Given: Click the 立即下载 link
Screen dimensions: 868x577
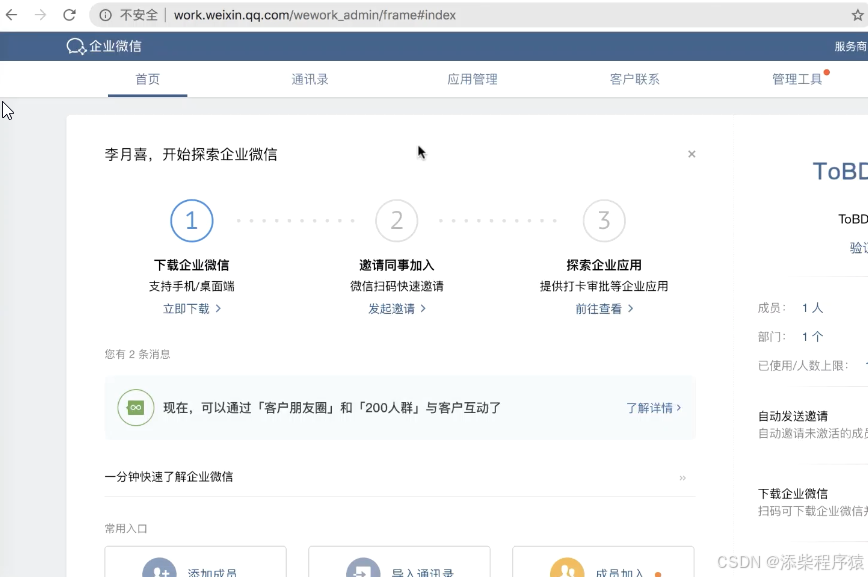Looking at the screenshot, I should click(192, 308).
